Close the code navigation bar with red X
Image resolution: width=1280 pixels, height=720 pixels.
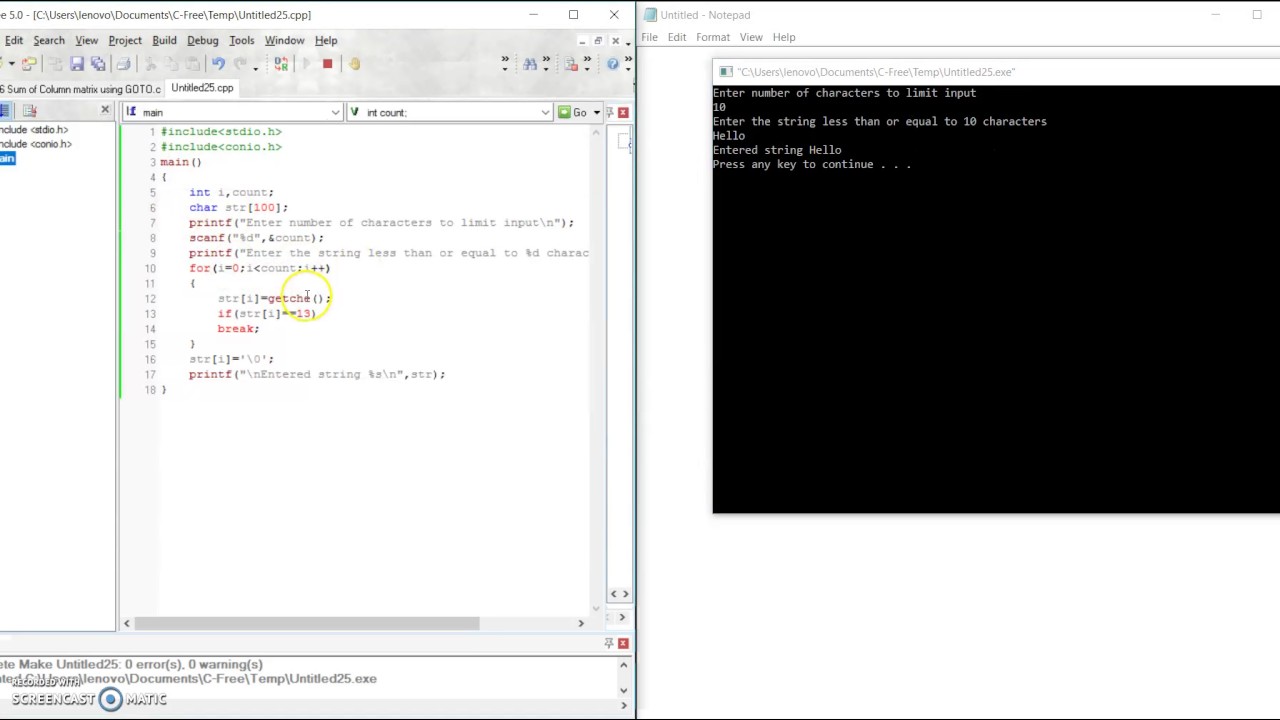coord(623,112)
